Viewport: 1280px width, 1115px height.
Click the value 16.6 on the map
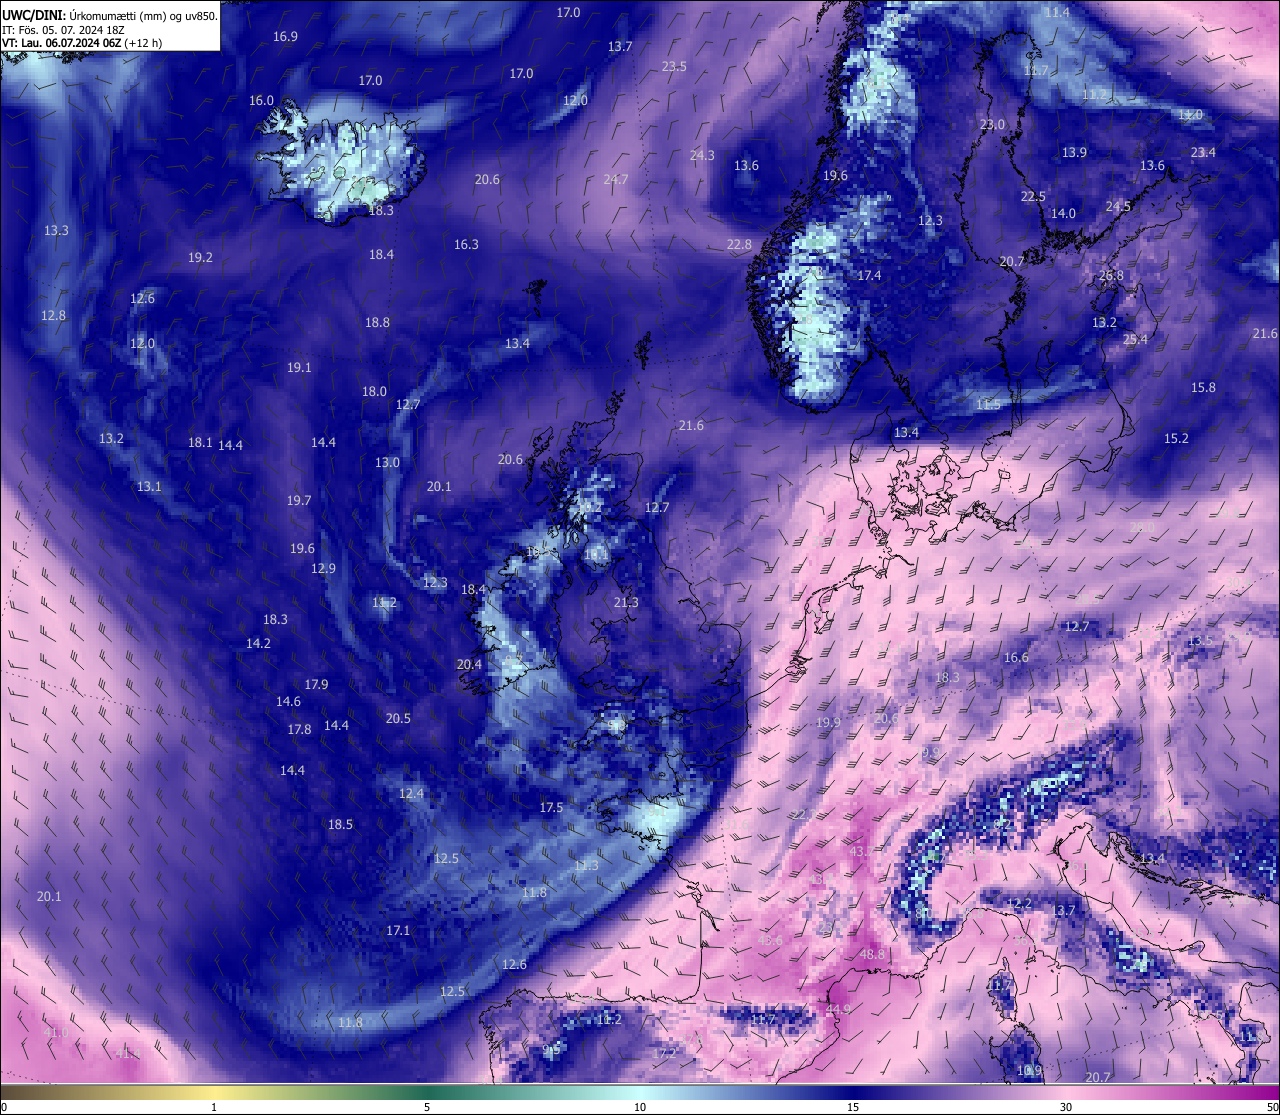1016,657
